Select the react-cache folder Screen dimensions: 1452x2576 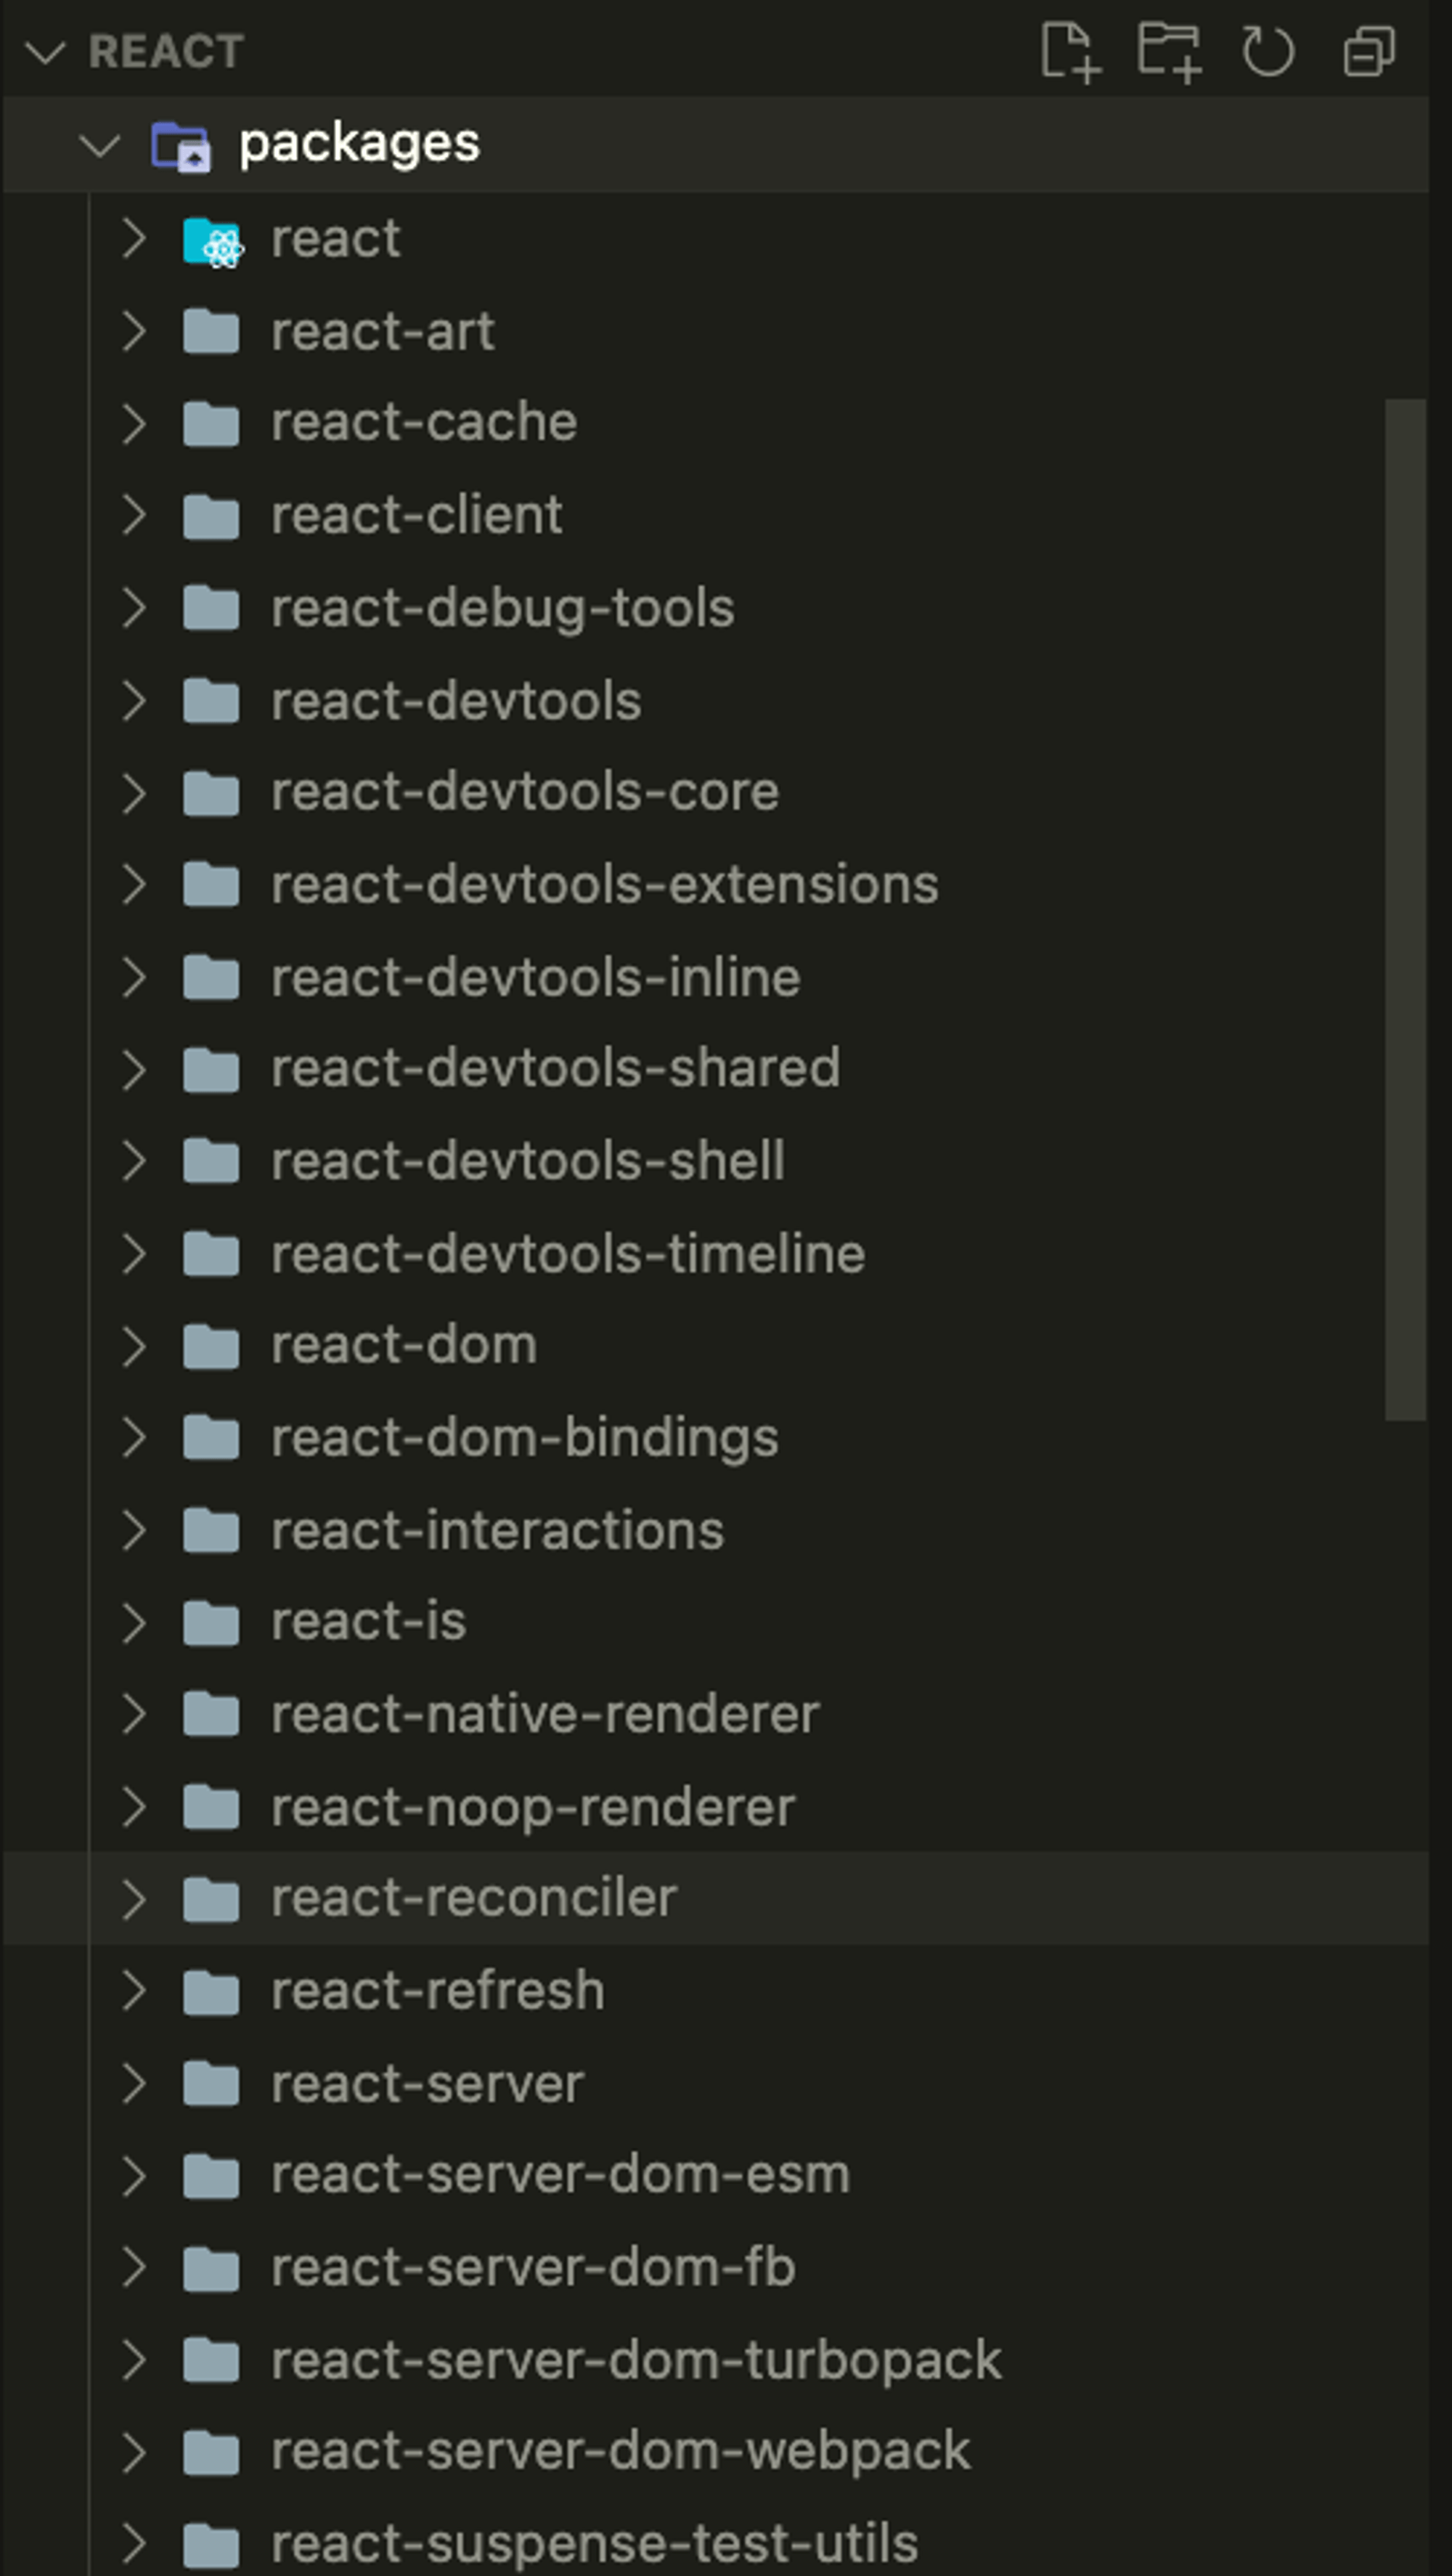pyautogui.click(x=424, y=423)
